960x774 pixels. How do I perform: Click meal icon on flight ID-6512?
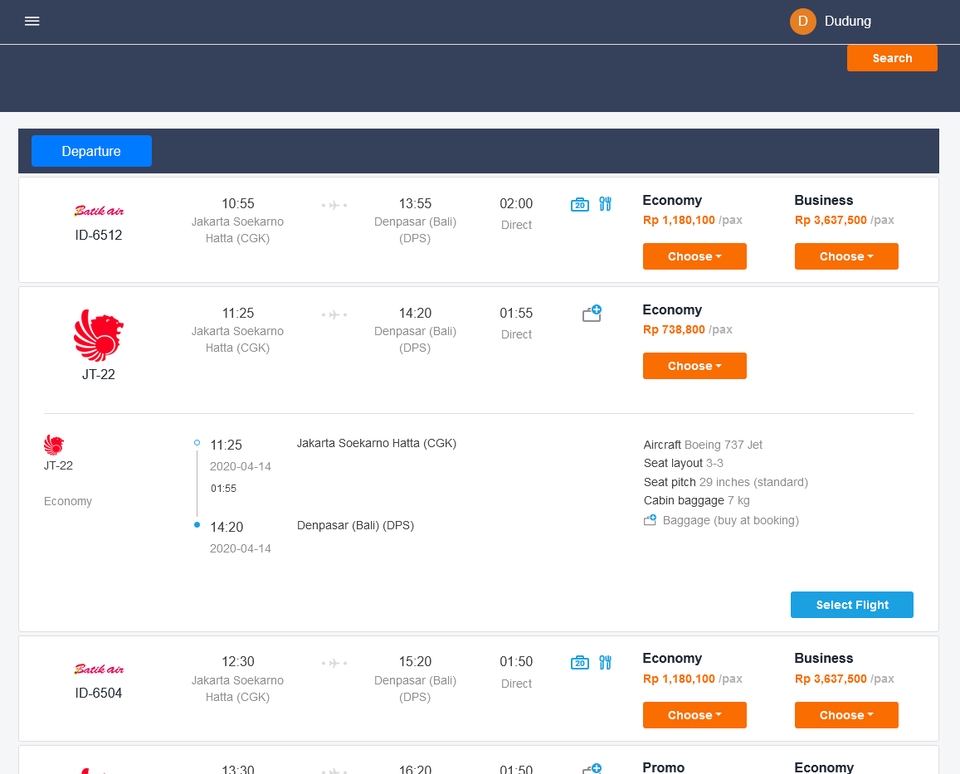click(605, 204)
